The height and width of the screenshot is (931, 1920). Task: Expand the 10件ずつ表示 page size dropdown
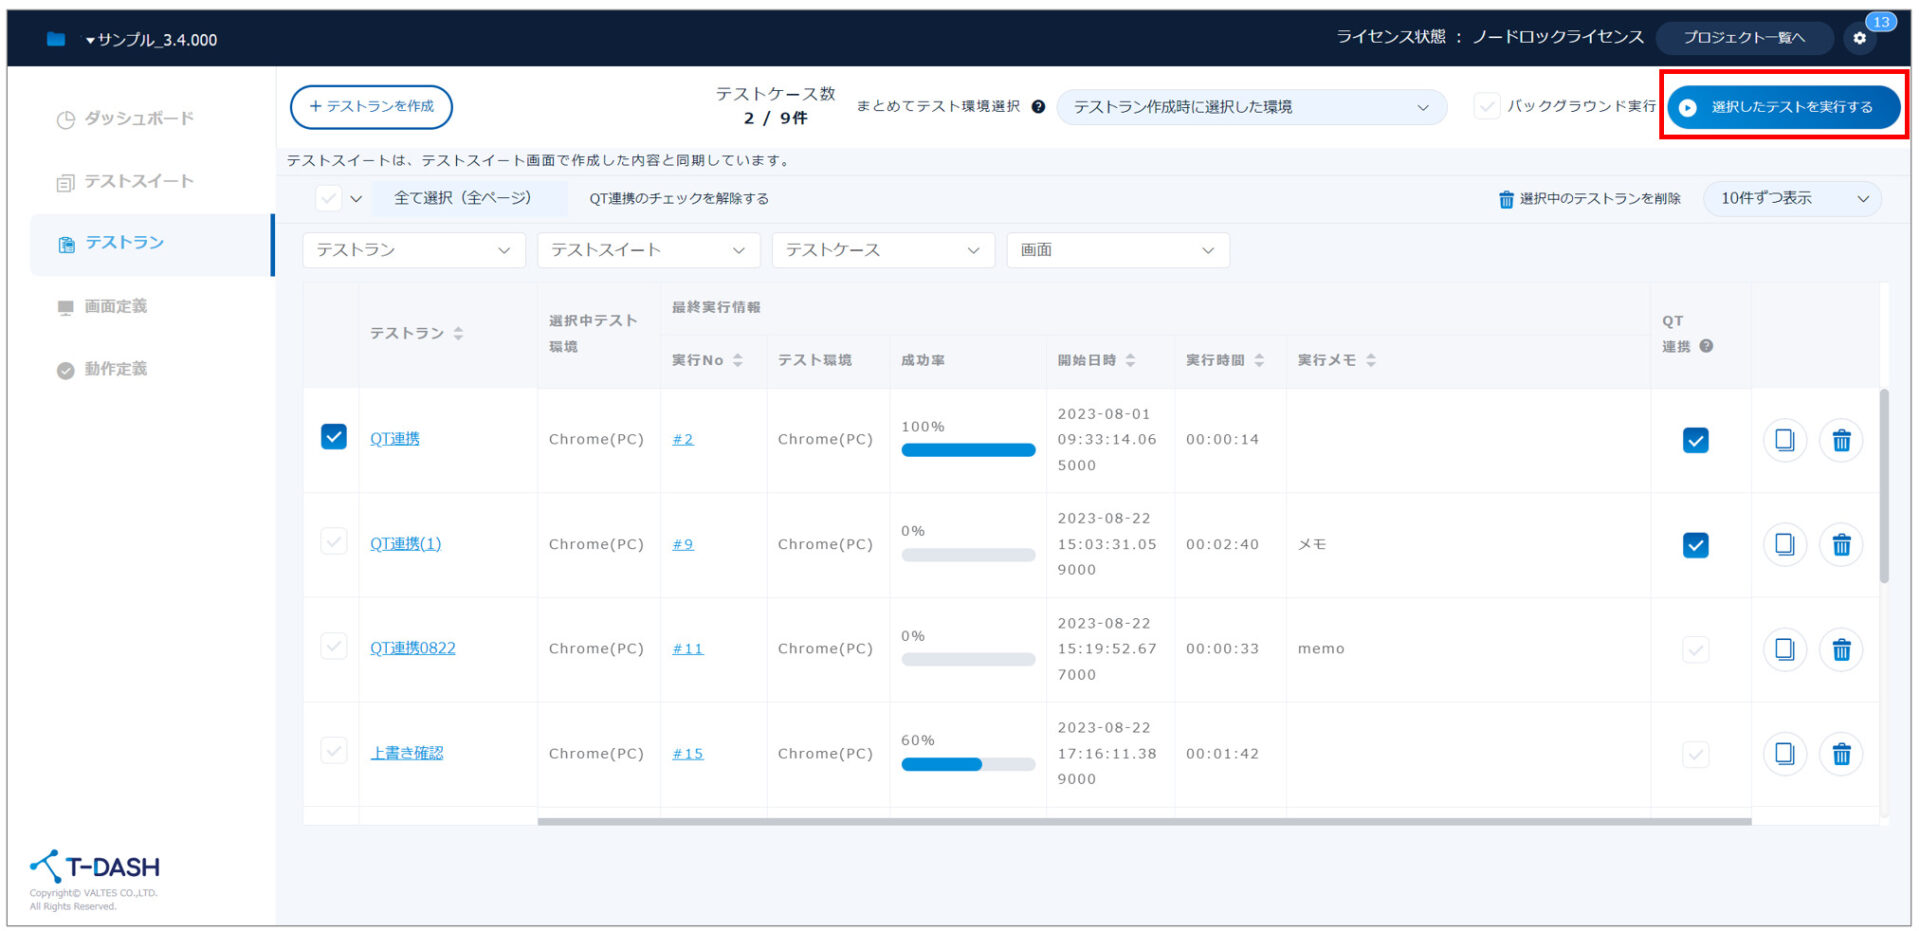(1792, 198)
